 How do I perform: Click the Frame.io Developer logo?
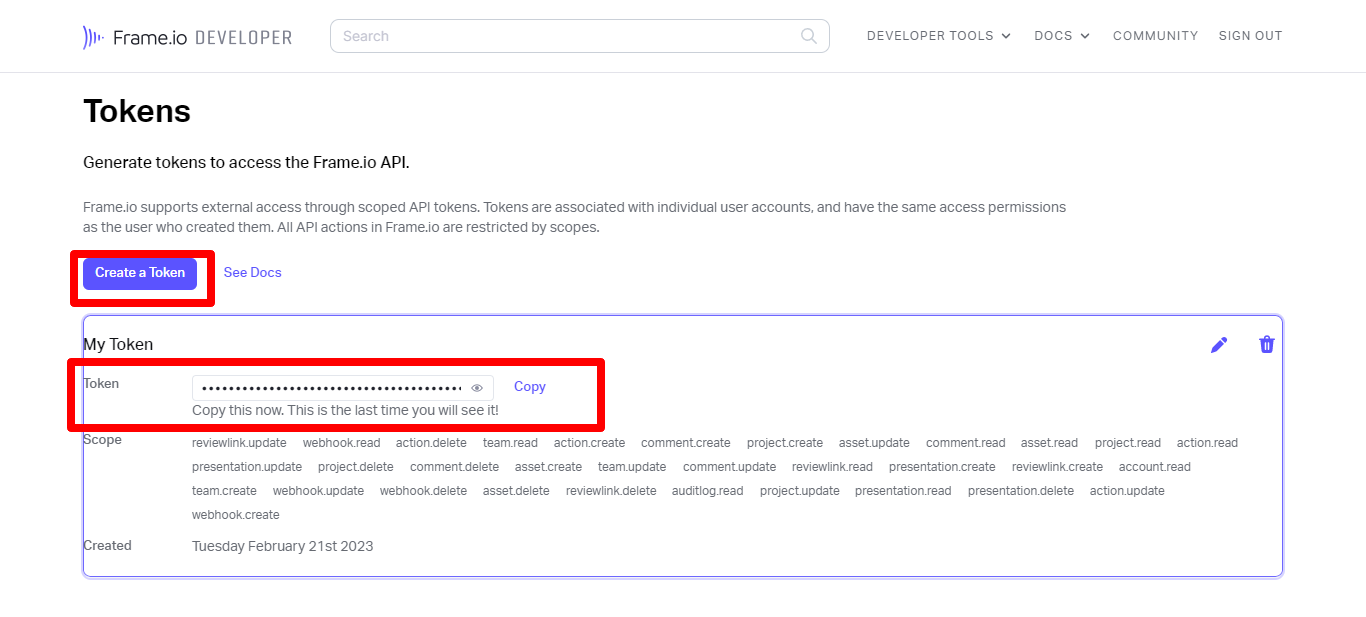[187, 37]
